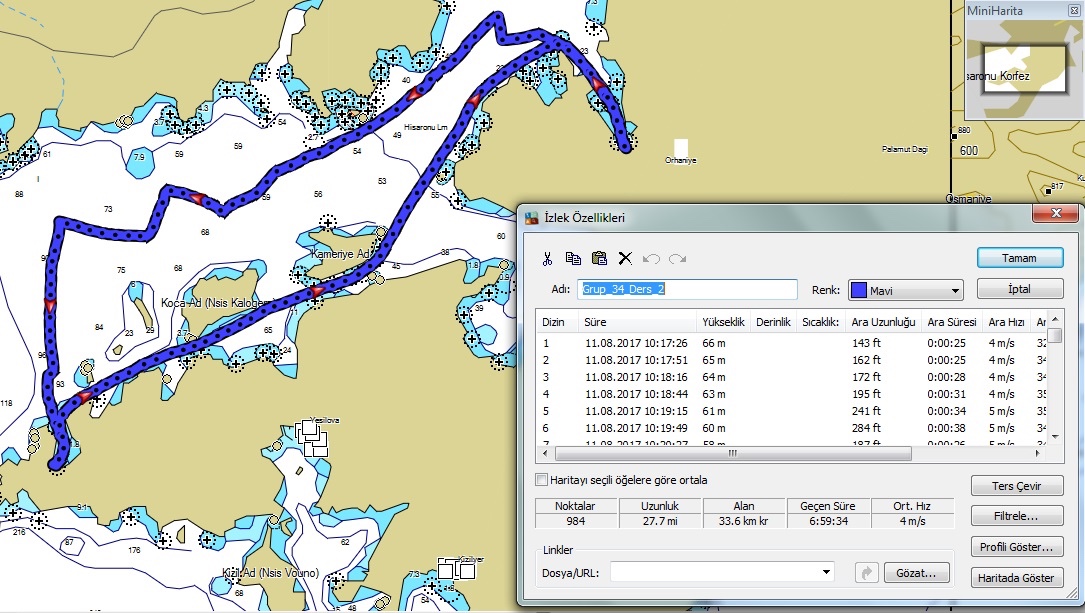The width and height of the screenshot is (1085, 613).
Task: Click the Derinlik column header
Action: [x=773, y=322]
